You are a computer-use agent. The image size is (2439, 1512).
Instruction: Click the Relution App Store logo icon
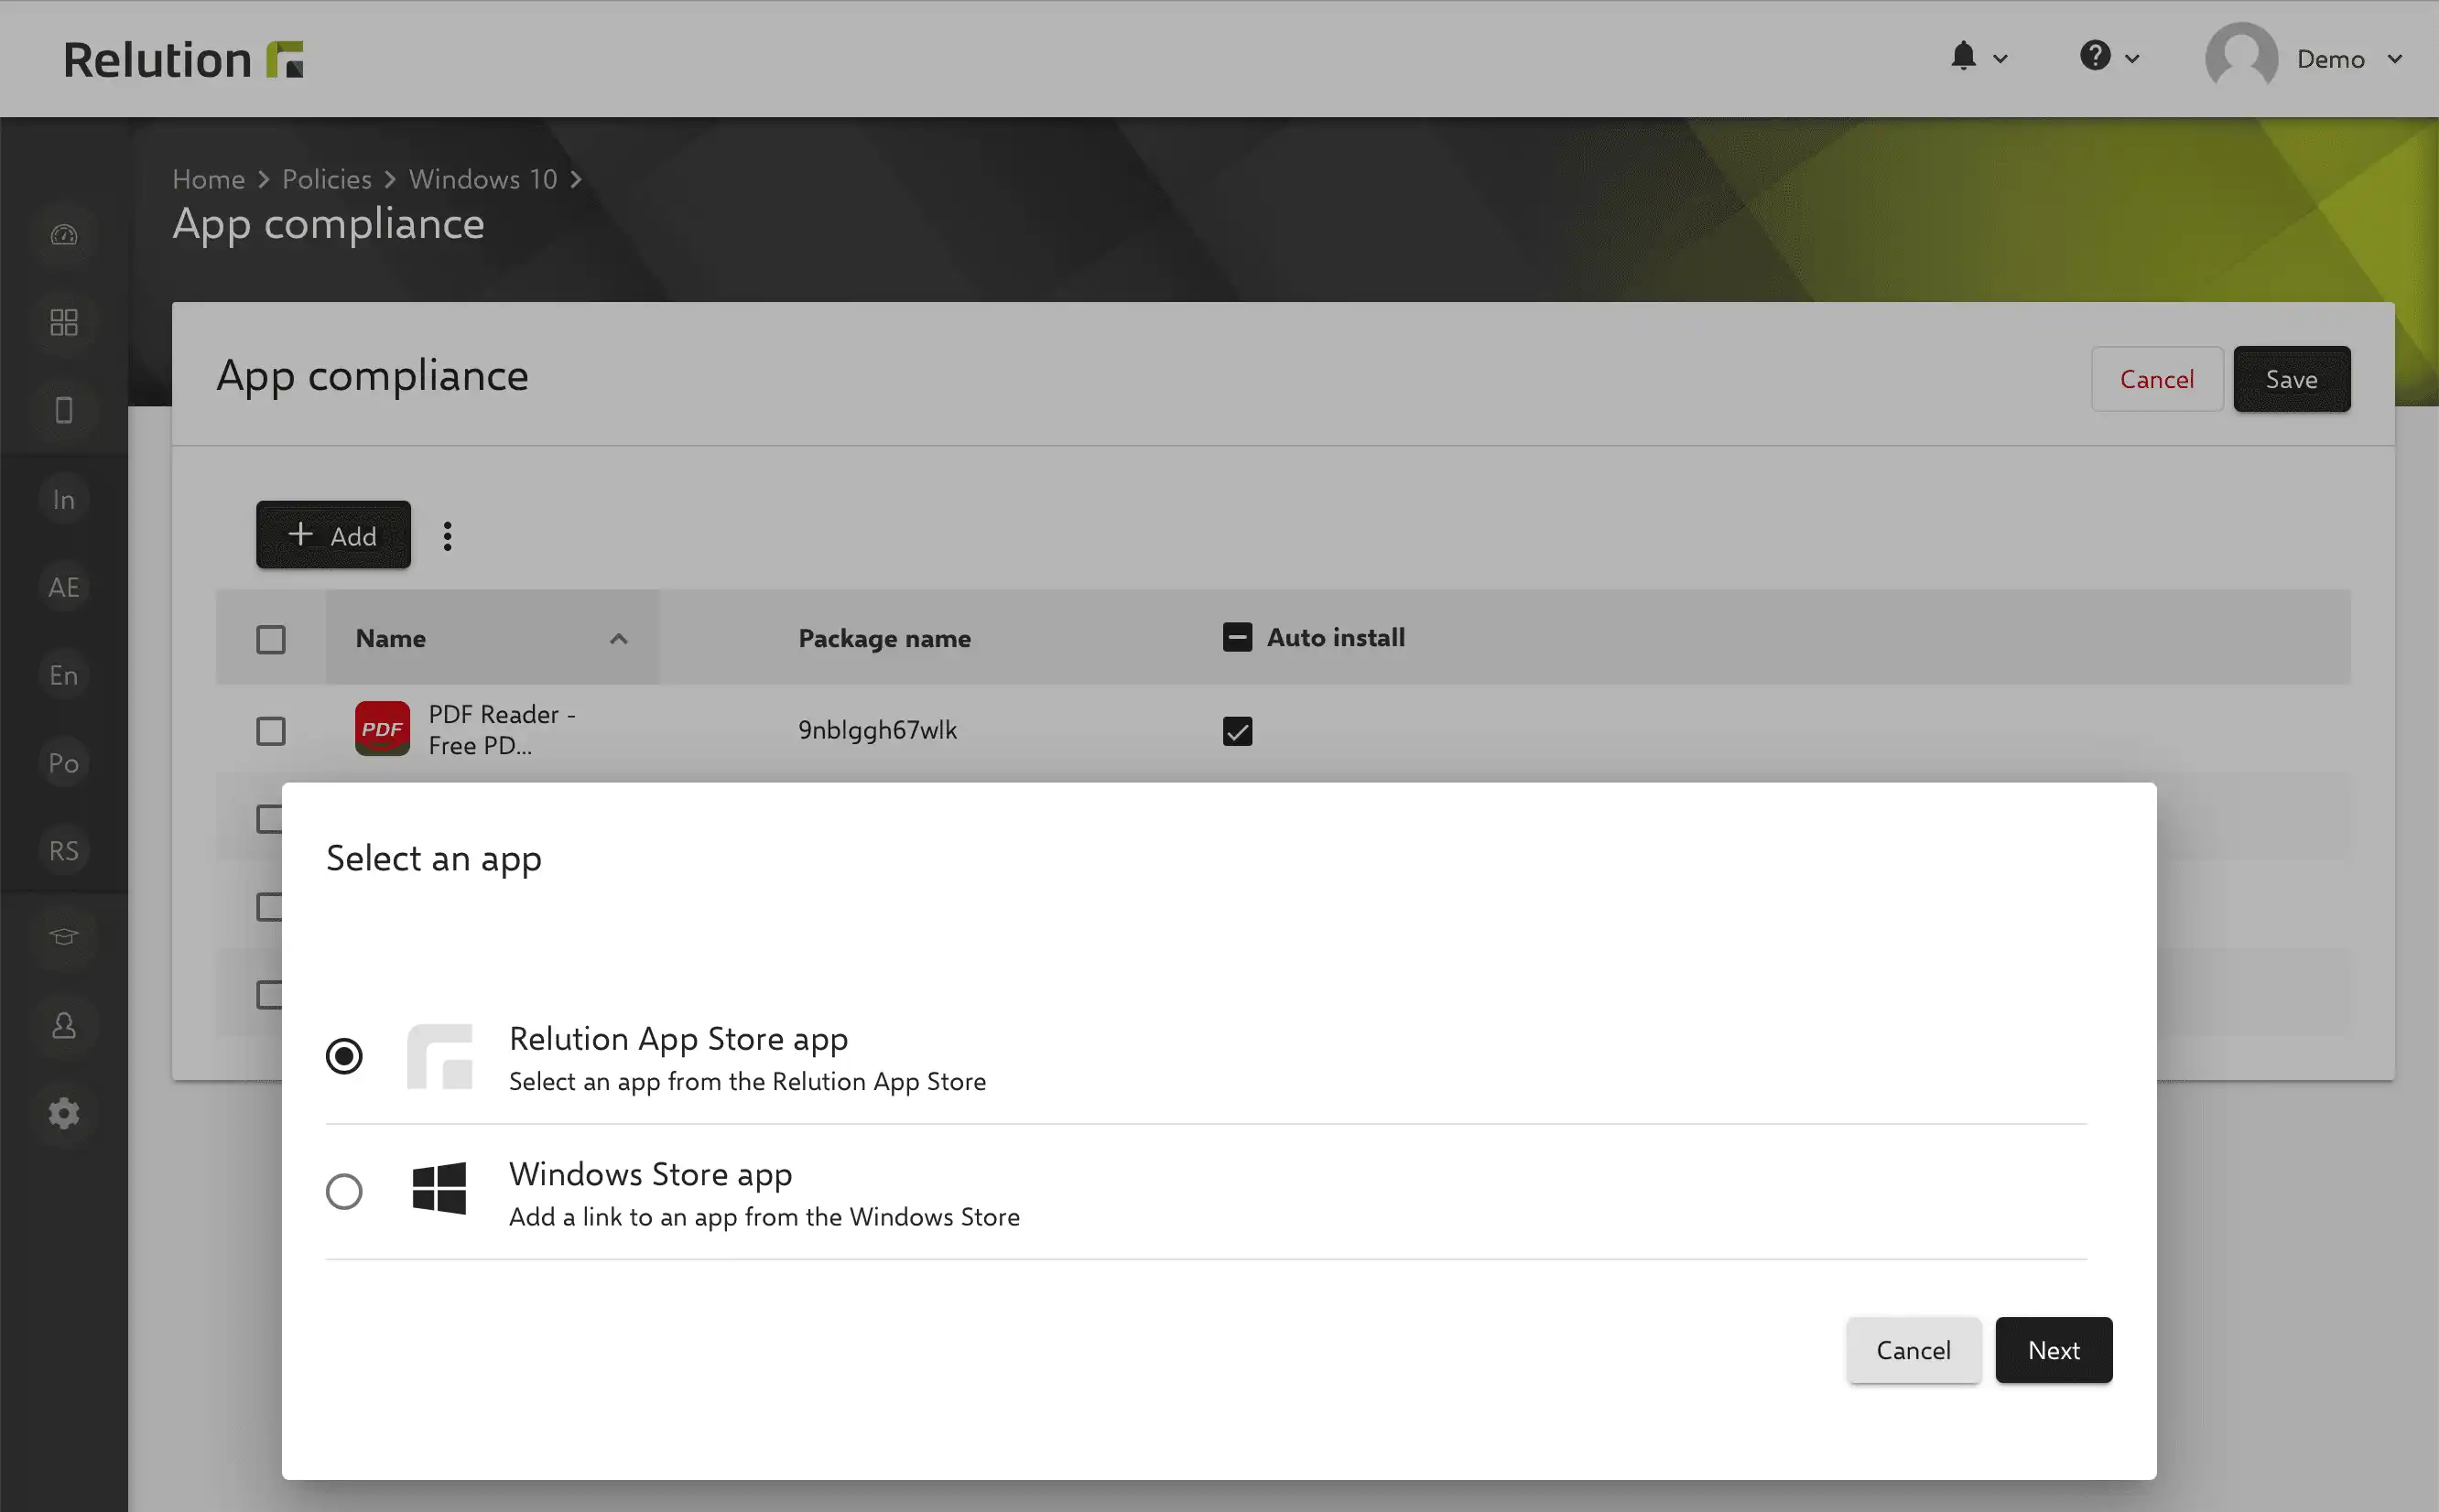coord(439,1057)
